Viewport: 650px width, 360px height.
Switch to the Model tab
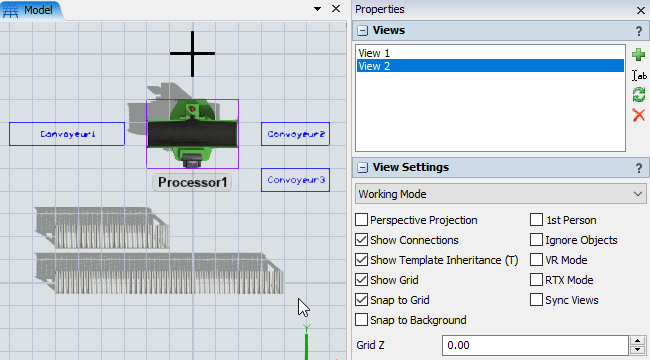31,10
